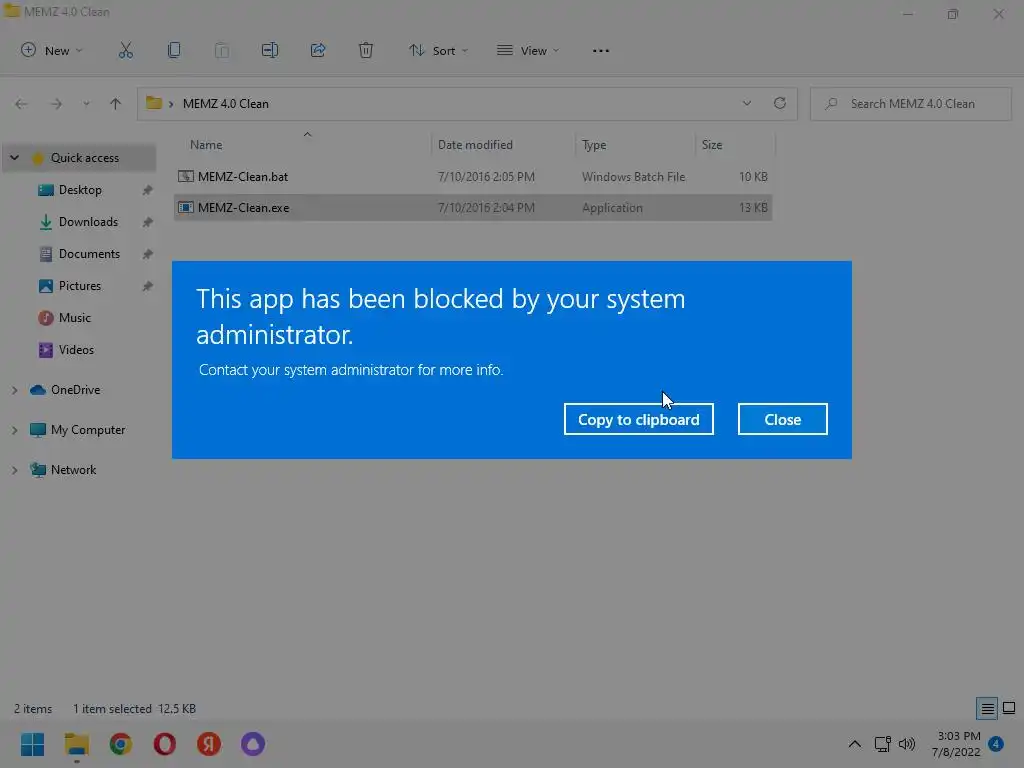Click Copy to clipboard button
Image resolution: width=1024 pixels, height=768 pixels.
[x=639, y=419]
